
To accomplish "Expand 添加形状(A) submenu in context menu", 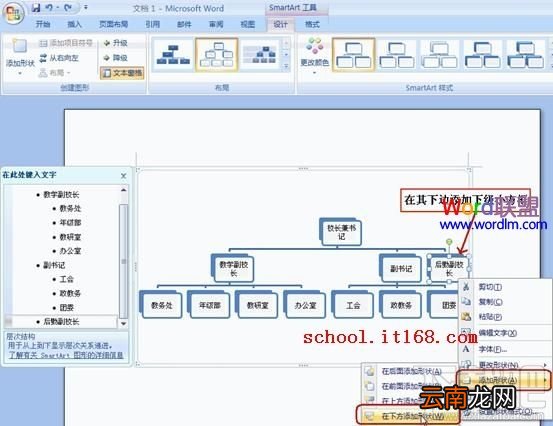I will (504, 380).
